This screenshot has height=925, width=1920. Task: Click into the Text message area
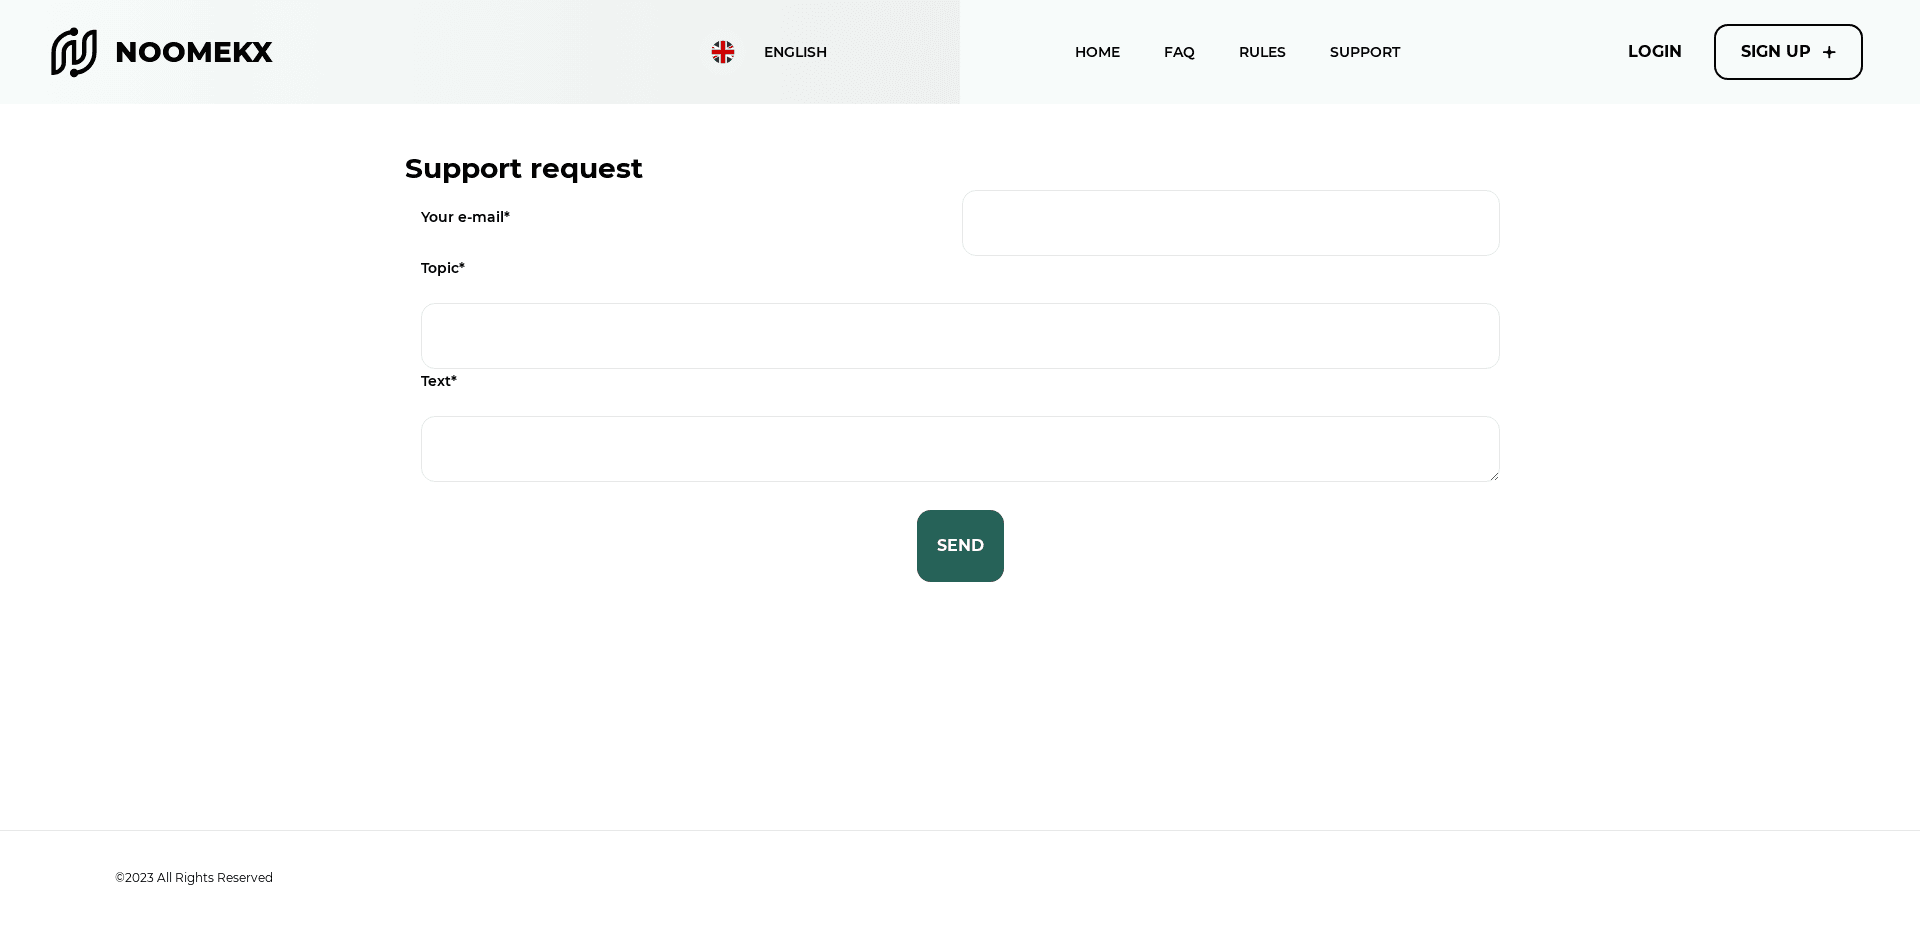pyautogui.click(x=960, y=448)
